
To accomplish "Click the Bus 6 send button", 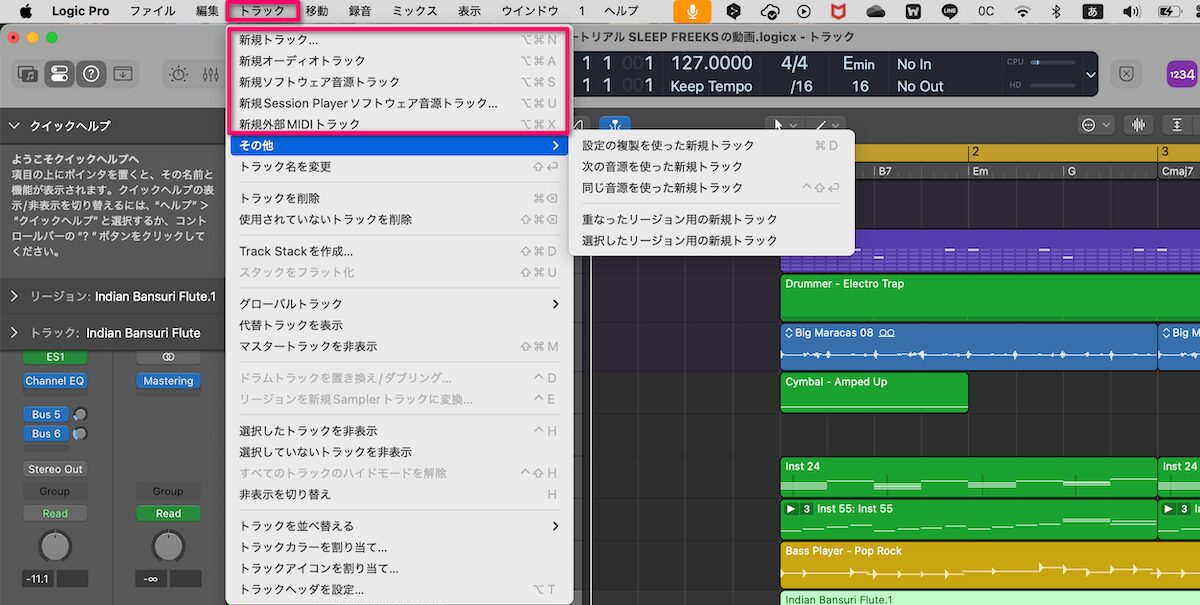I will click(x=46, y=434).
